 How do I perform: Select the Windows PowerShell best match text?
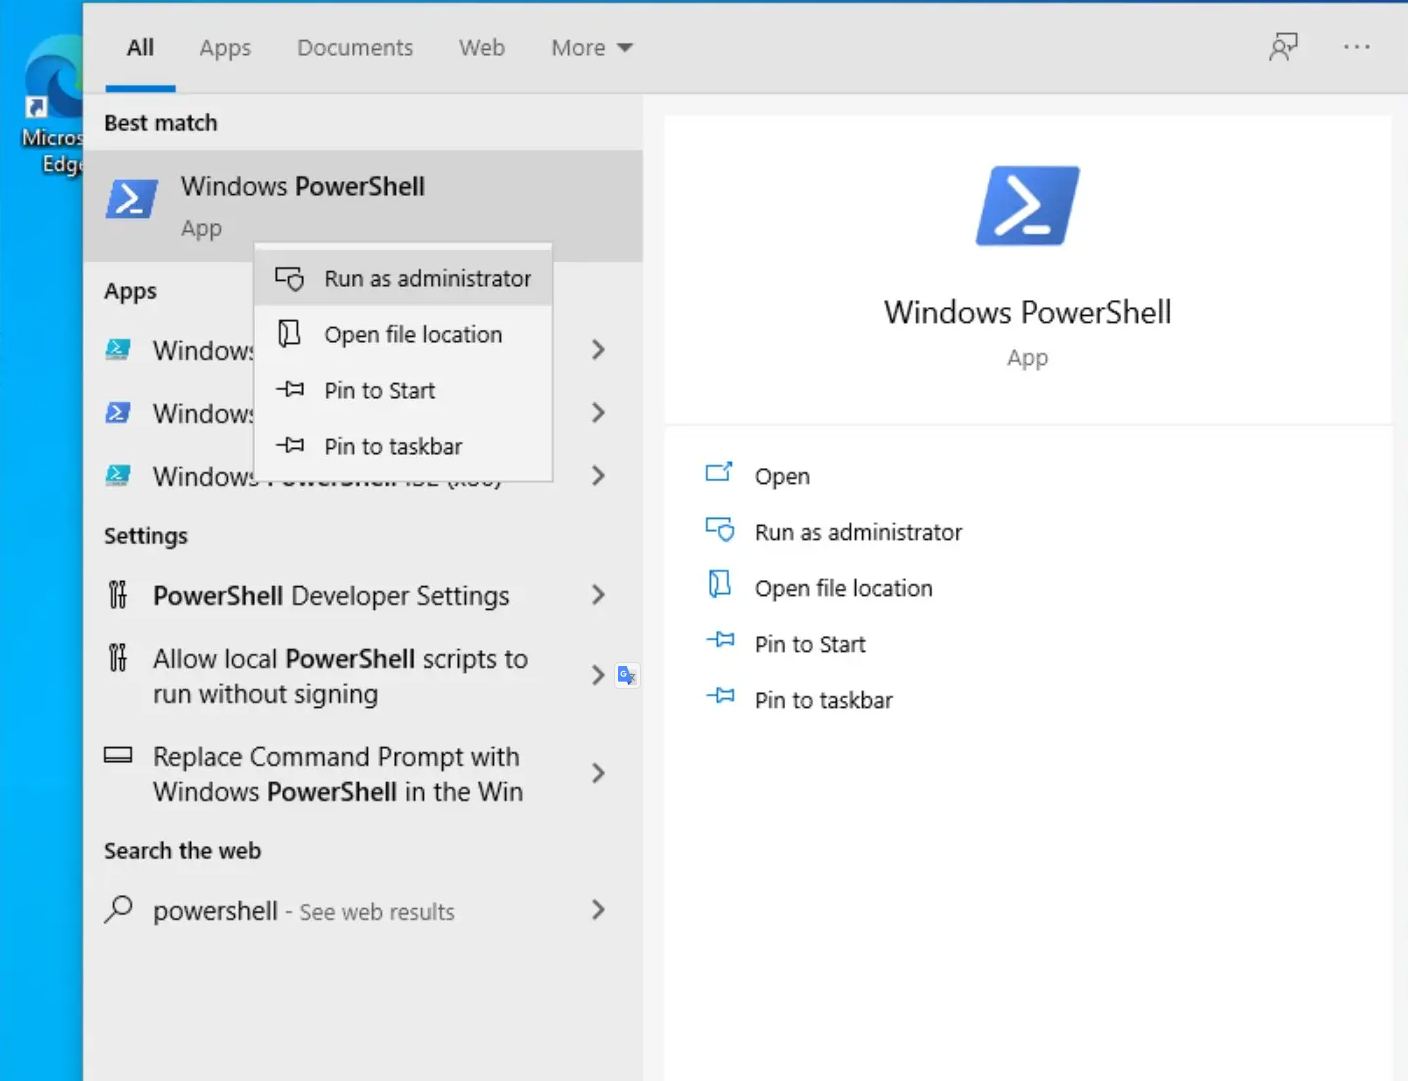pos(303,186)
